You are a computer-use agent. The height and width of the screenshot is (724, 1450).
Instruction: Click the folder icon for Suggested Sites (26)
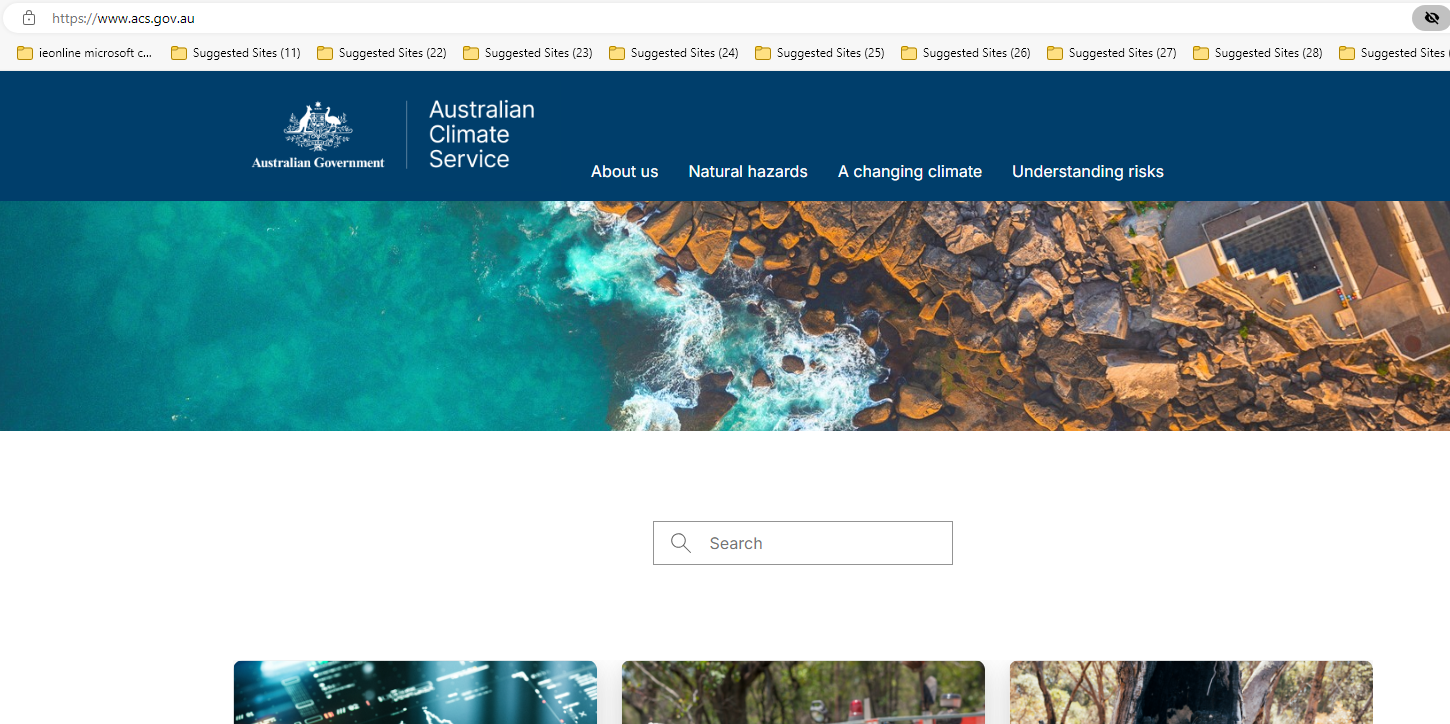[908, 52]
